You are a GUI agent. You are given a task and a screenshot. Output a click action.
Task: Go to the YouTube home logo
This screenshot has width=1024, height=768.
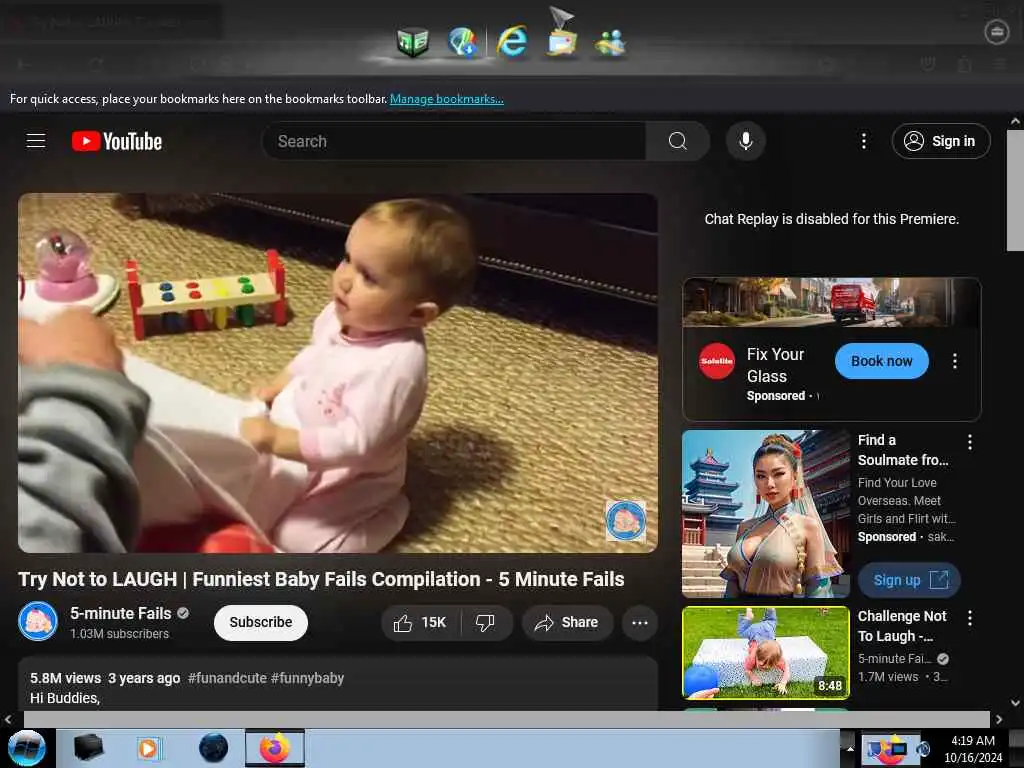click(117, 141)
